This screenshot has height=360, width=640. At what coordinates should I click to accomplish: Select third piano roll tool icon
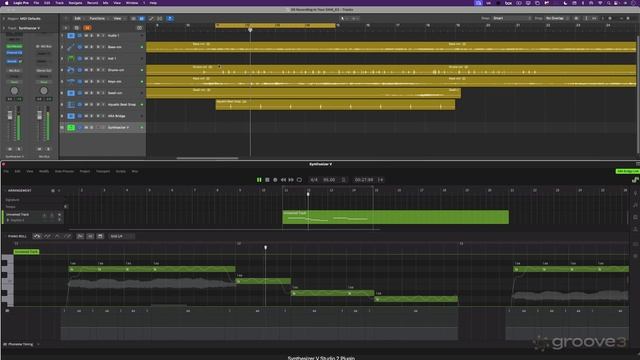click(x=58, y=236)
